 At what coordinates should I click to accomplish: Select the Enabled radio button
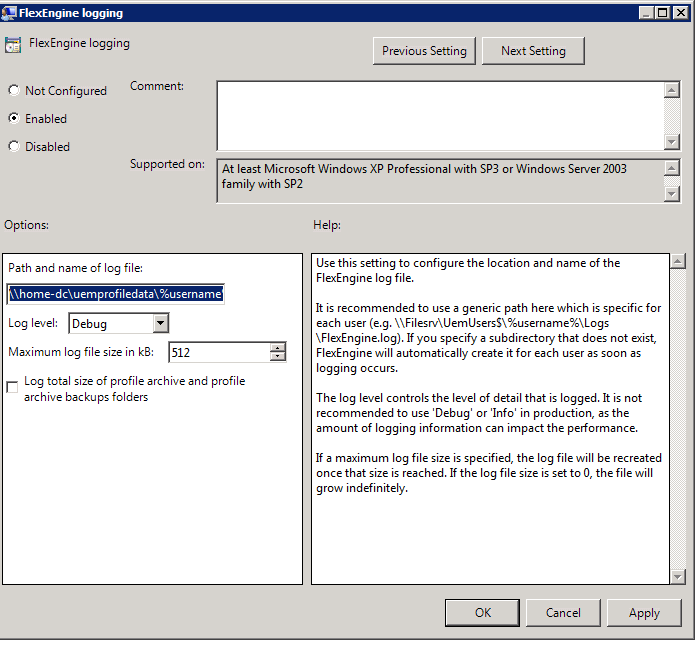[14, 118]
